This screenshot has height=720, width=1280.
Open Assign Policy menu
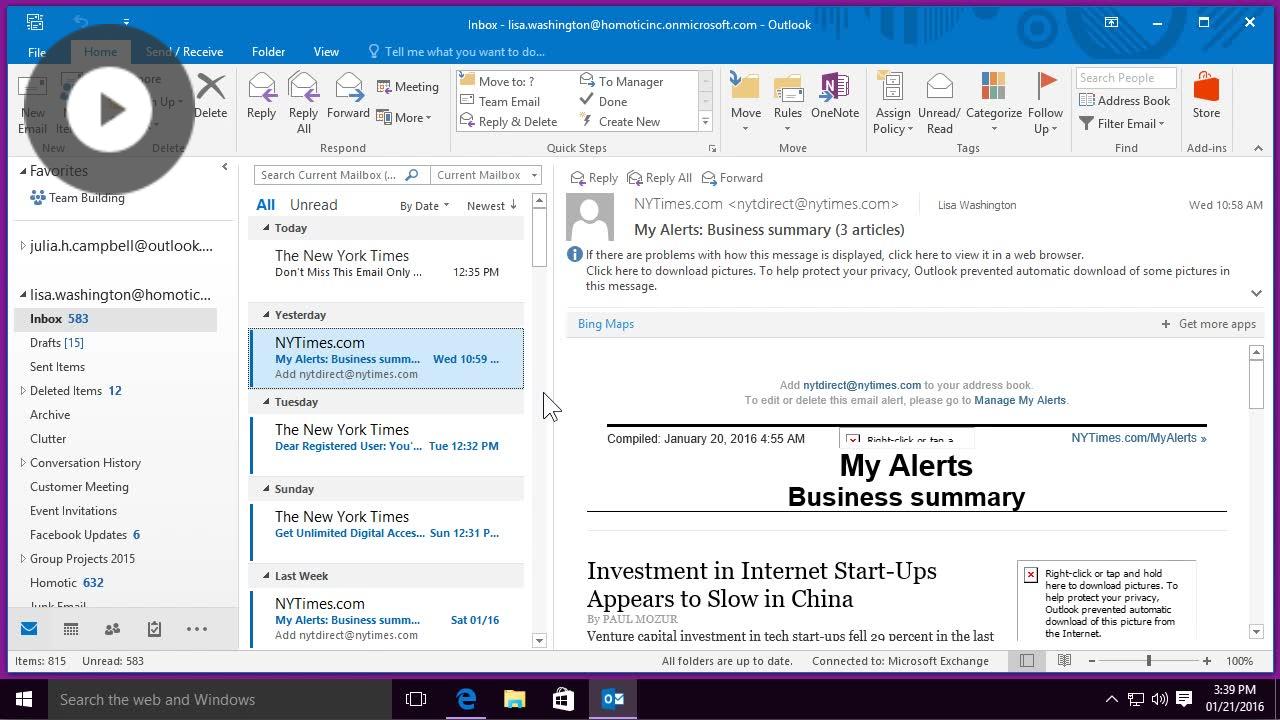pos(893,103)
